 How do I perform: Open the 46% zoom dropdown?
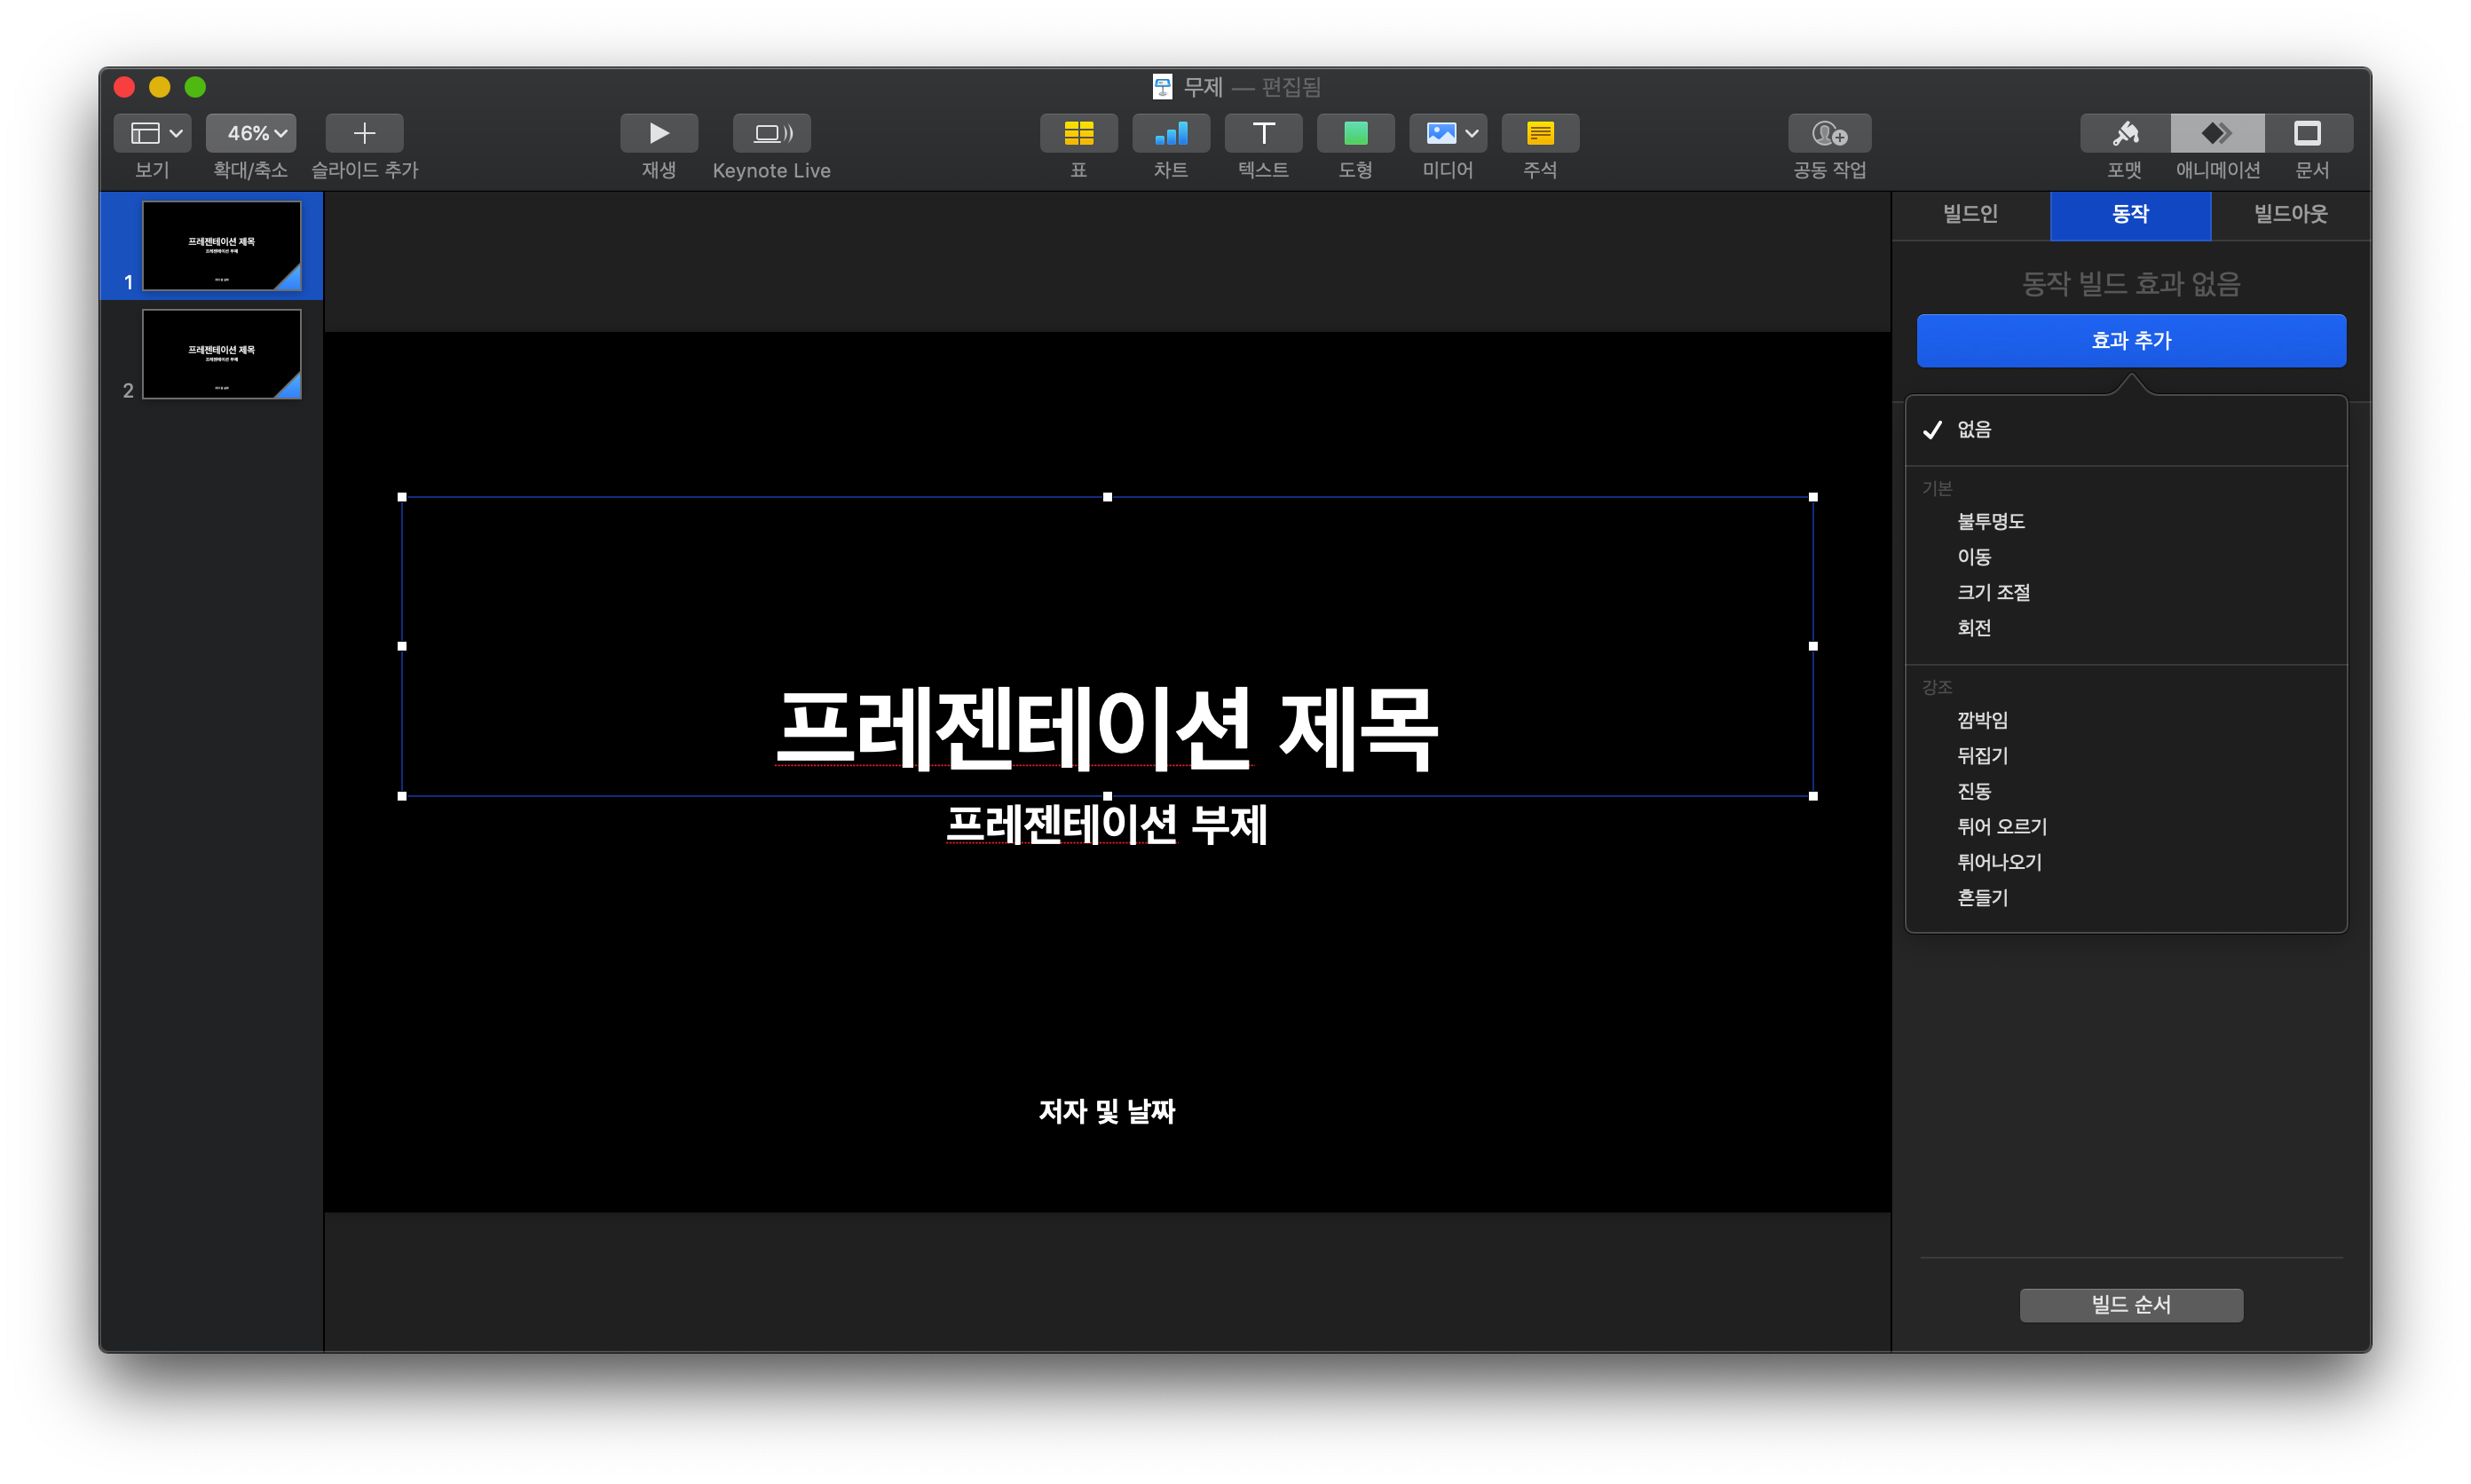251,133
